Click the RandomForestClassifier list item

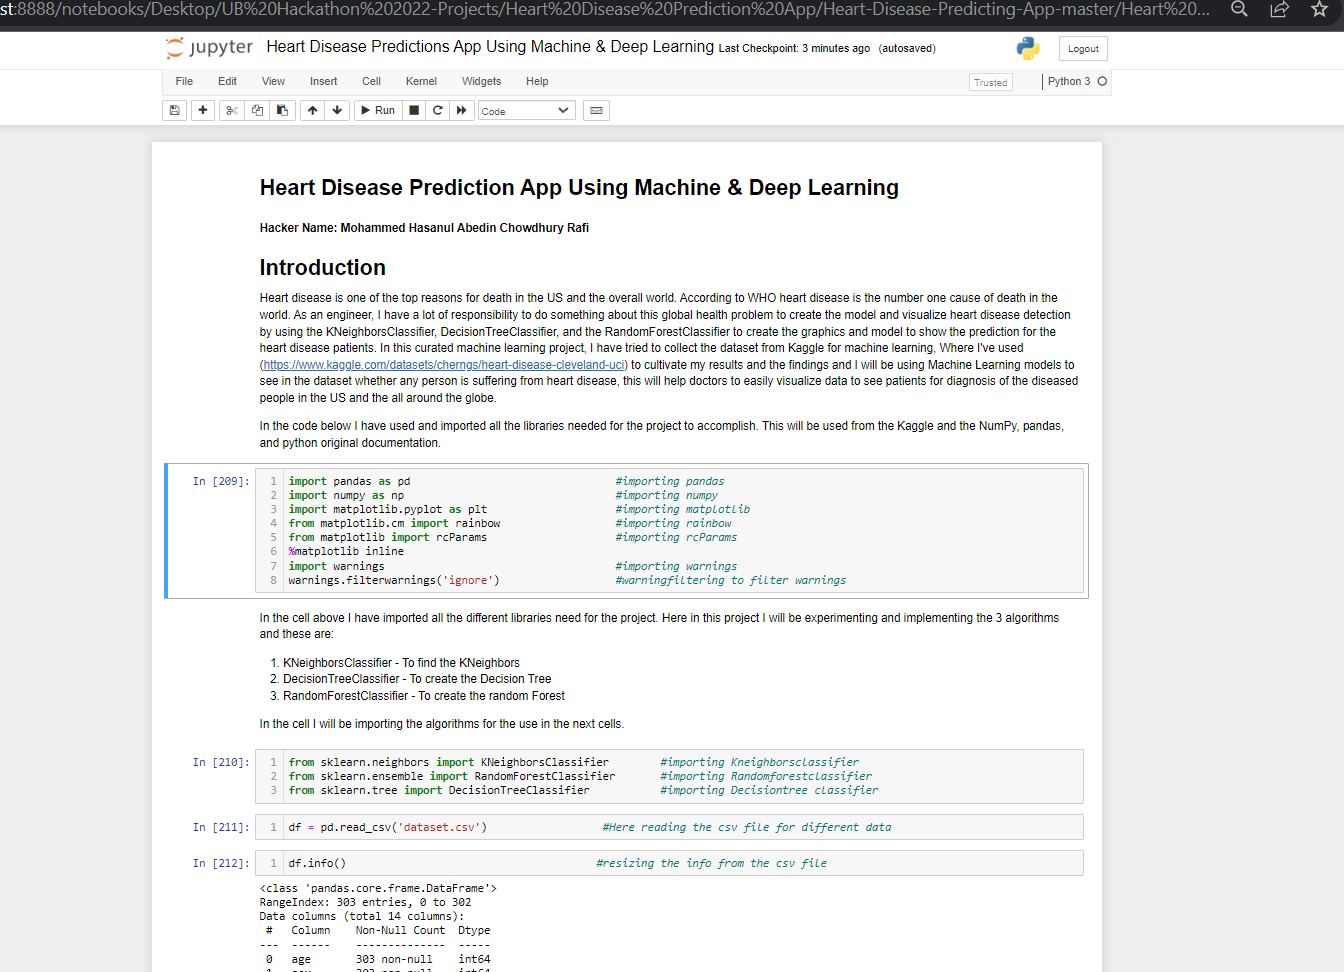click(423, 696)
